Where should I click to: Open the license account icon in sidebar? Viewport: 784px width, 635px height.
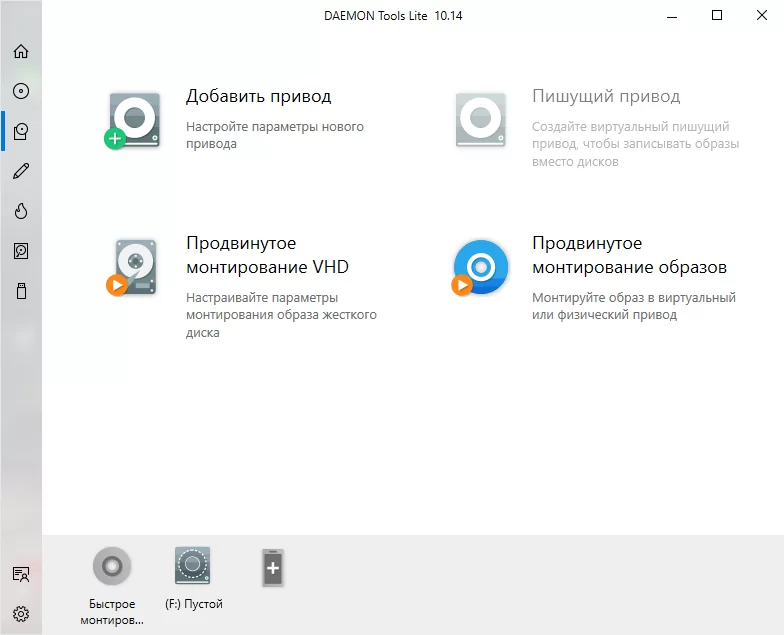21,574
